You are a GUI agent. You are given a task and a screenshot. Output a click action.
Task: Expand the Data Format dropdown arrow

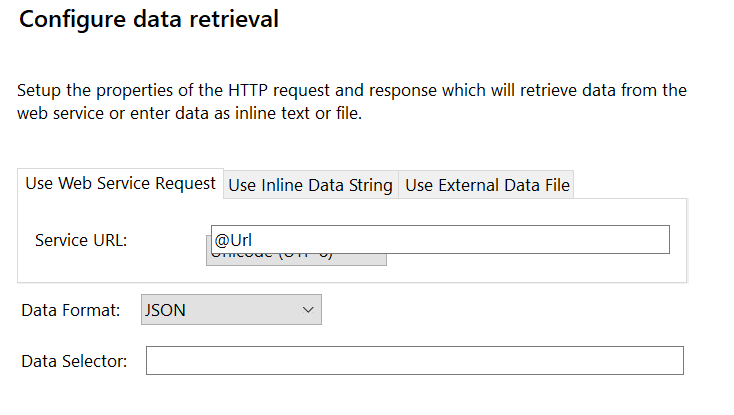(308, 309)
